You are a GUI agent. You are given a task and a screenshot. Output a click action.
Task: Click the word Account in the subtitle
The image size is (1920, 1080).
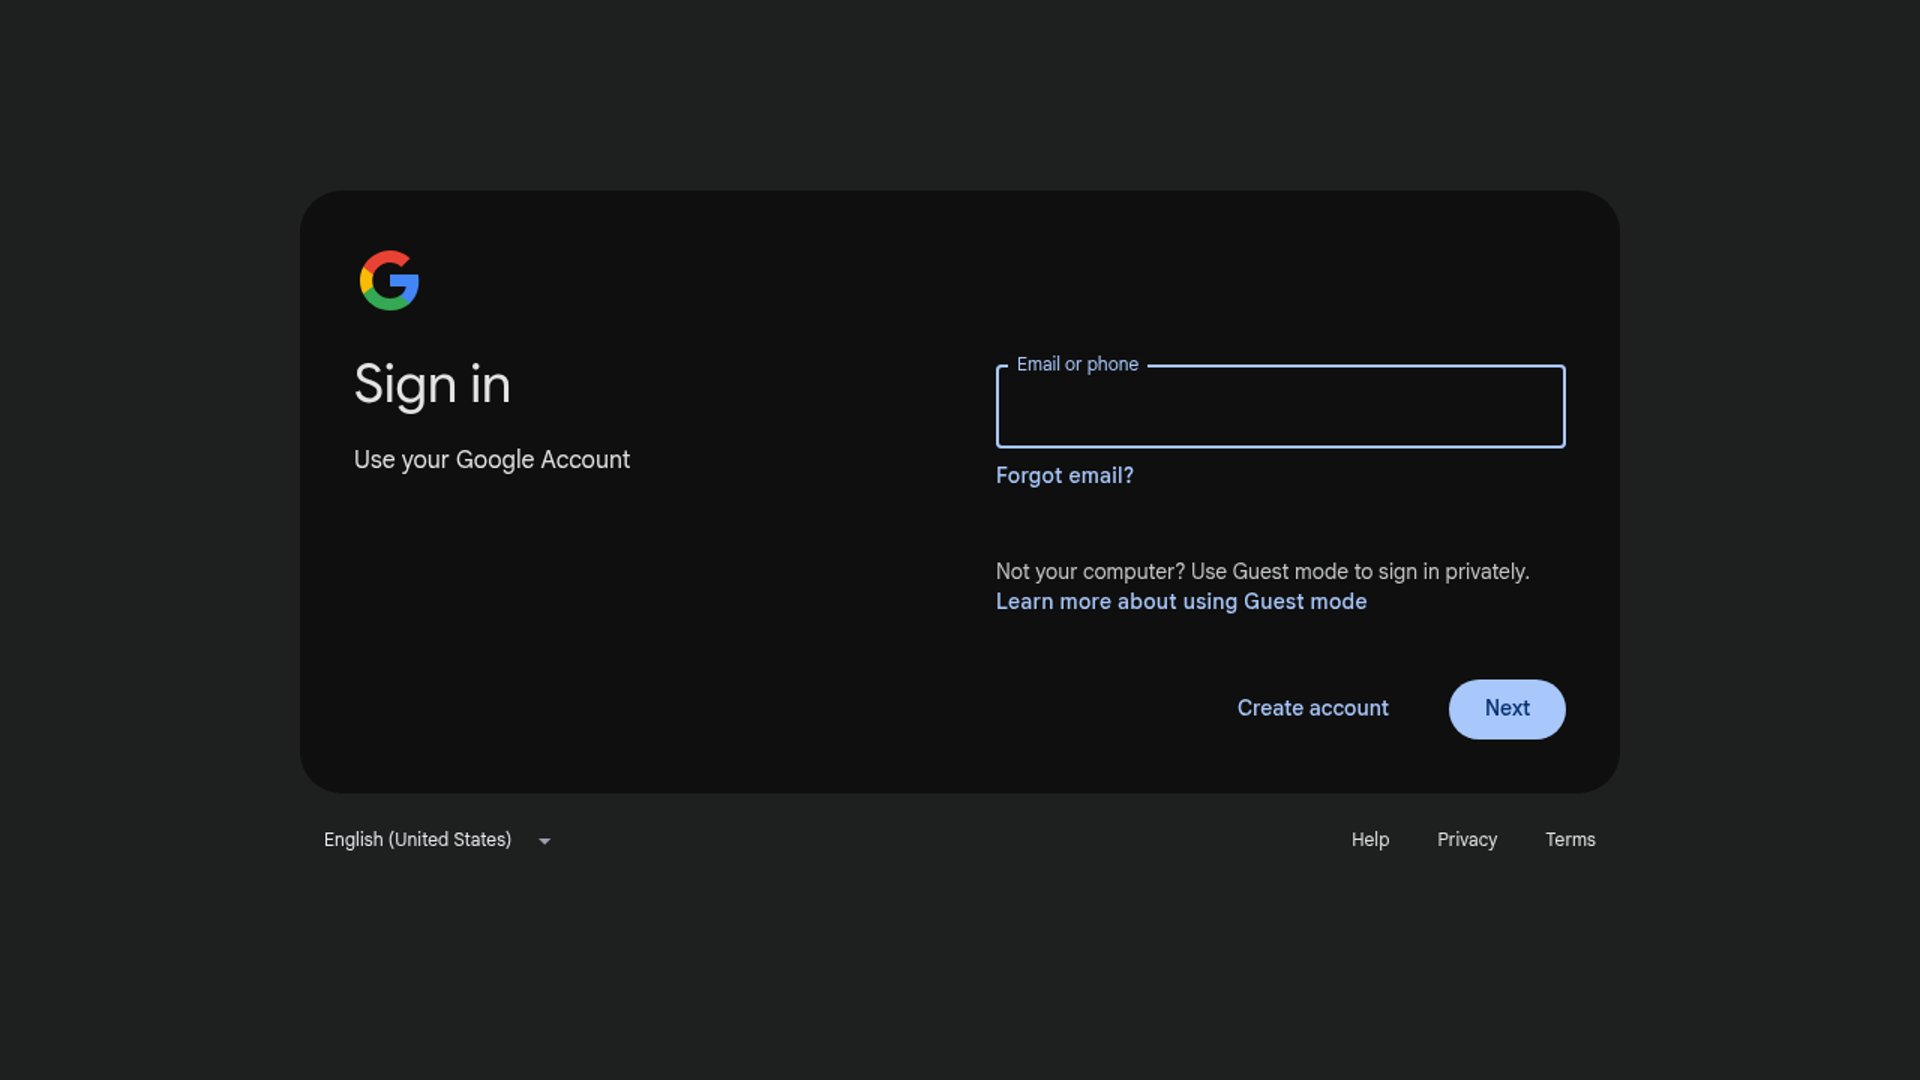tap(585, 460)
